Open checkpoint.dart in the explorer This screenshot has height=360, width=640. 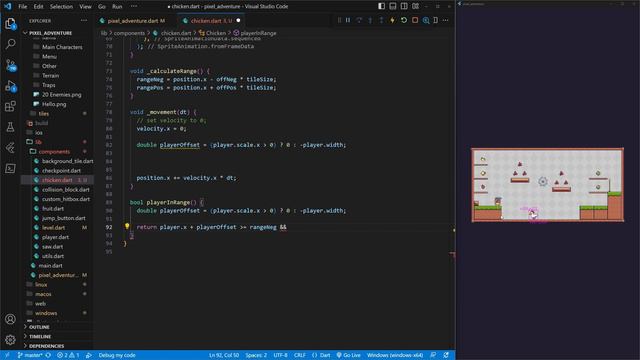[x=61, y=171]
